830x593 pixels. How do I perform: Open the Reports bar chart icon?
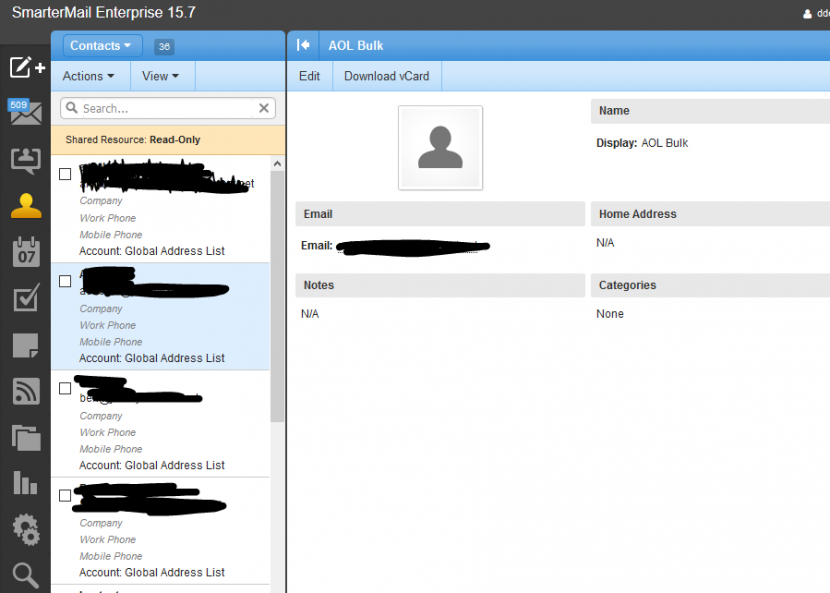[25, 483]
